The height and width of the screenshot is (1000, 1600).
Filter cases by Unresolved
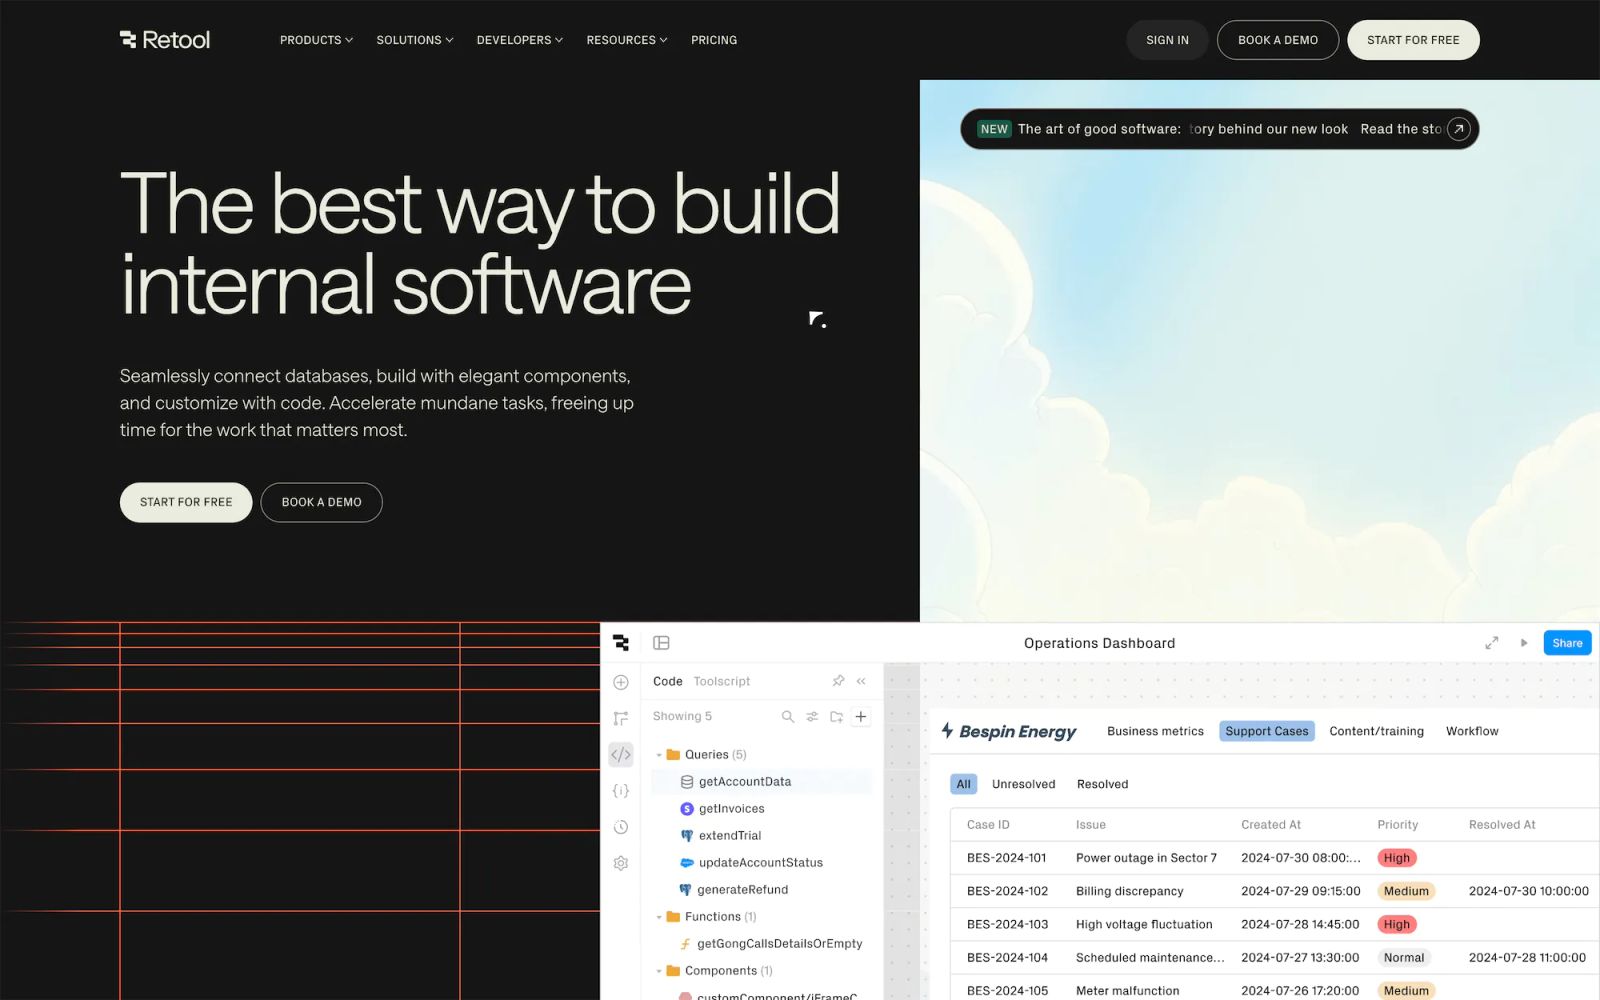[1023, 784]
